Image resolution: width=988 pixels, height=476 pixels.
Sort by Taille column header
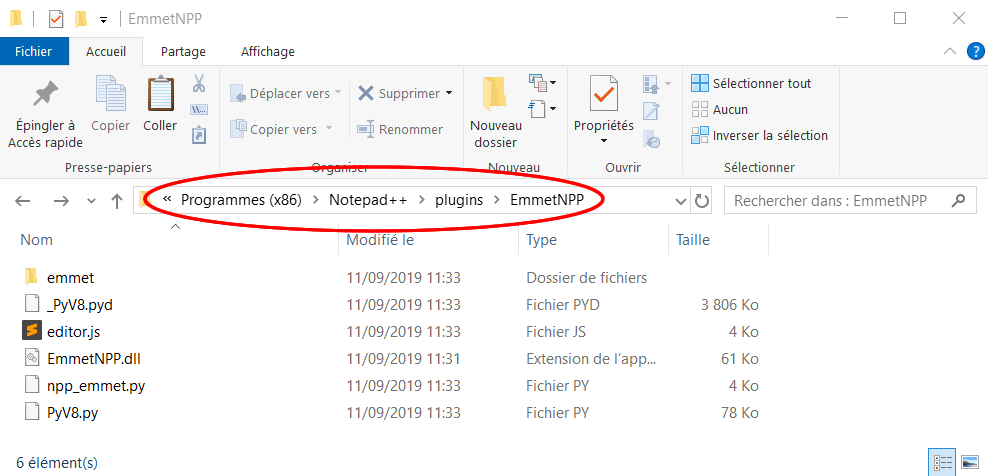point(692,240)
